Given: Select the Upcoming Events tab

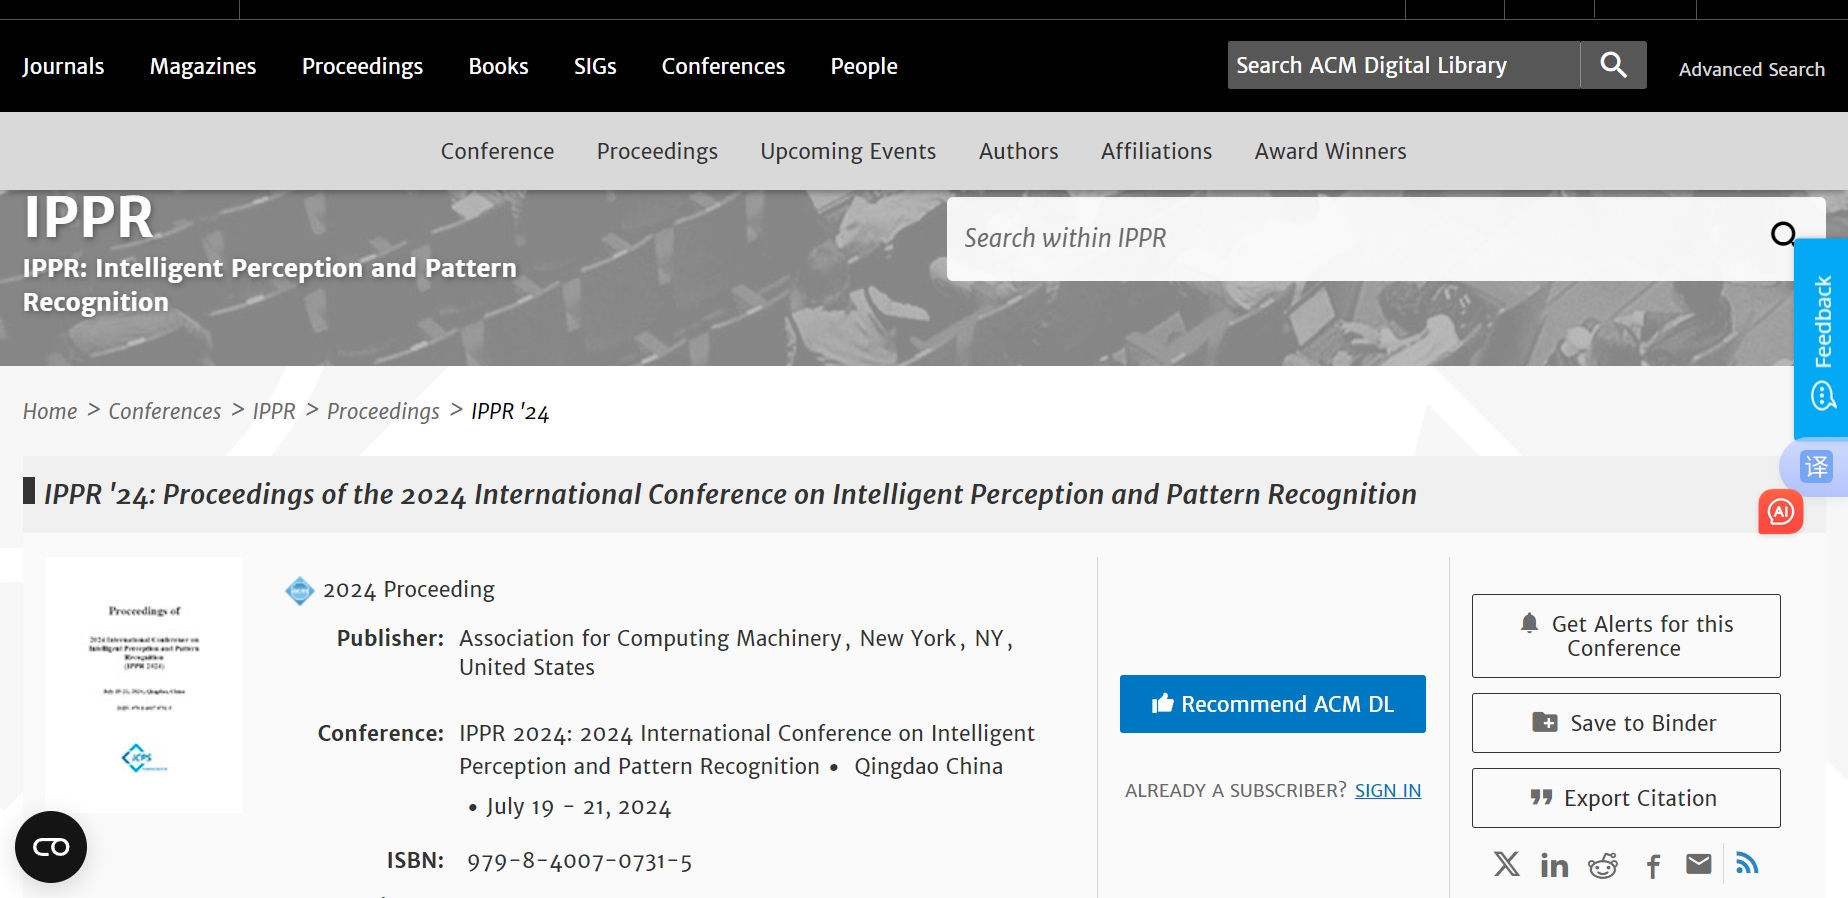Looking at the screenshot, I should pyautogui.click(x=848, y=151).
